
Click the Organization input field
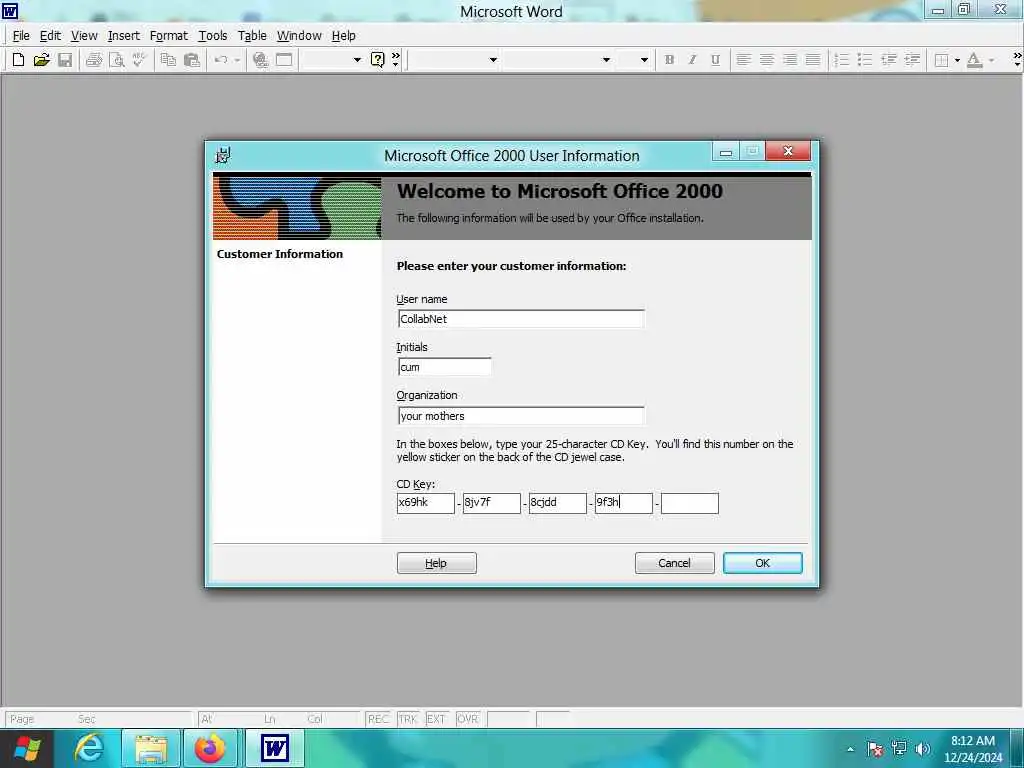pos(521,415)
